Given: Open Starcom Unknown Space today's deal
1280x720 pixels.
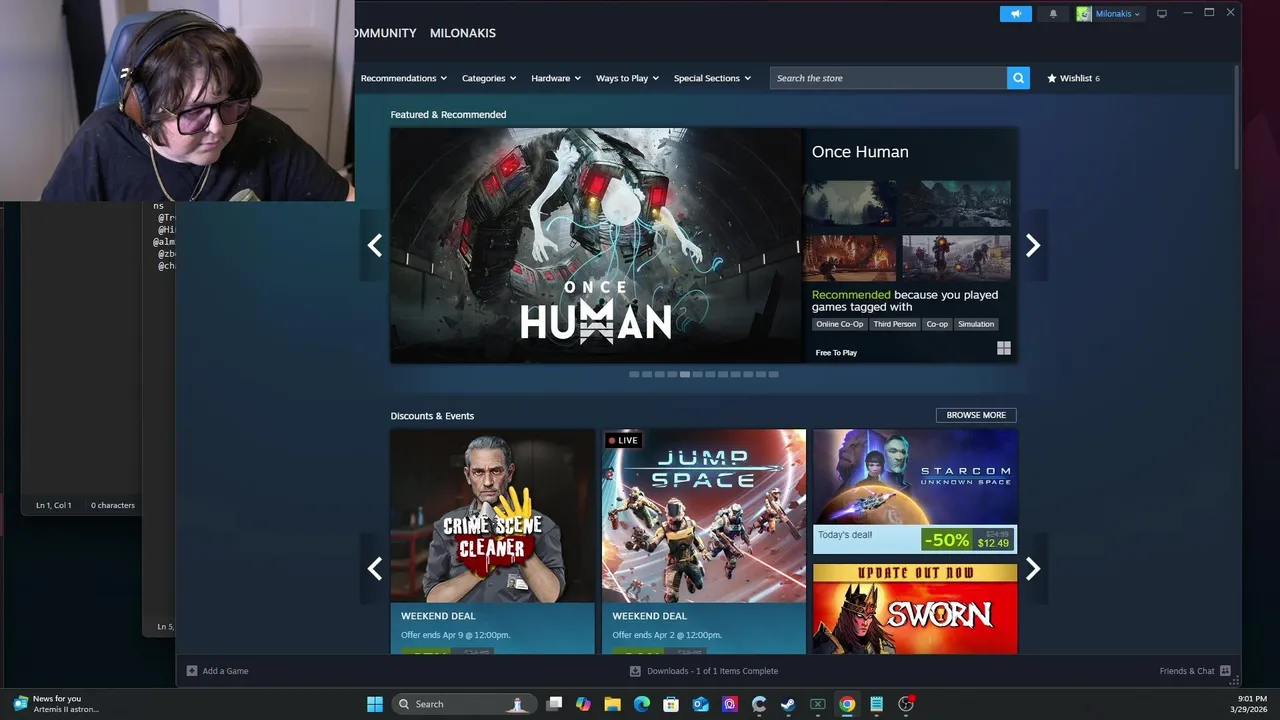Looking at the screenshot, I should coord(915,491).
